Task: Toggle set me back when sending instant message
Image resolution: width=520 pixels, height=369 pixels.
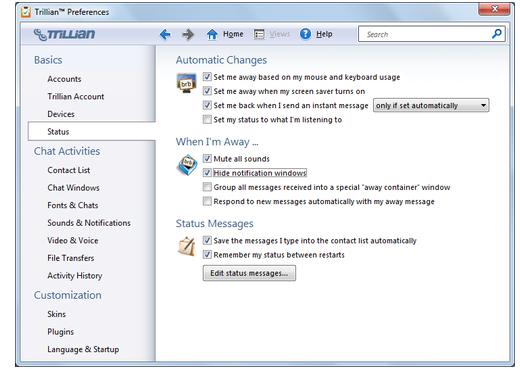Action: [207, 105]
